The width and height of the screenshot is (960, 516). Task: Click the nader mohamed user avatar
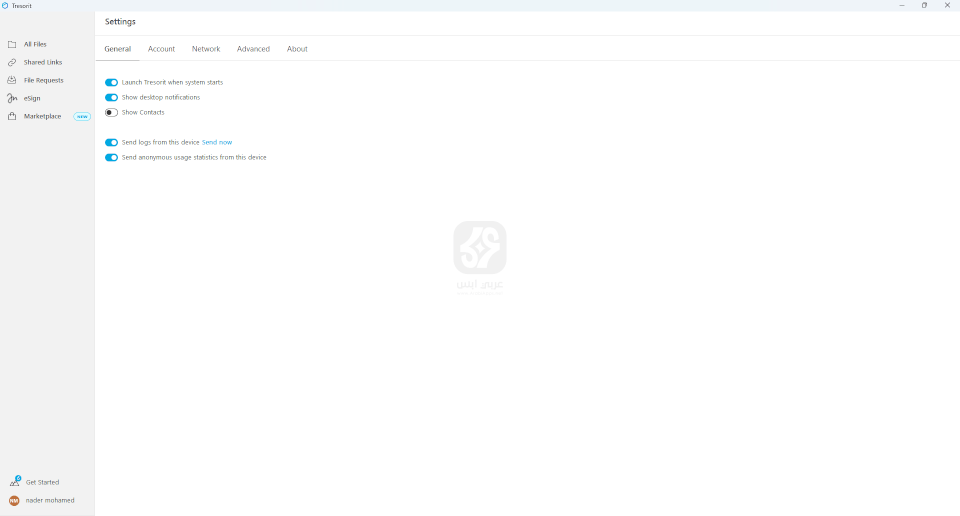tap(14, 500)
